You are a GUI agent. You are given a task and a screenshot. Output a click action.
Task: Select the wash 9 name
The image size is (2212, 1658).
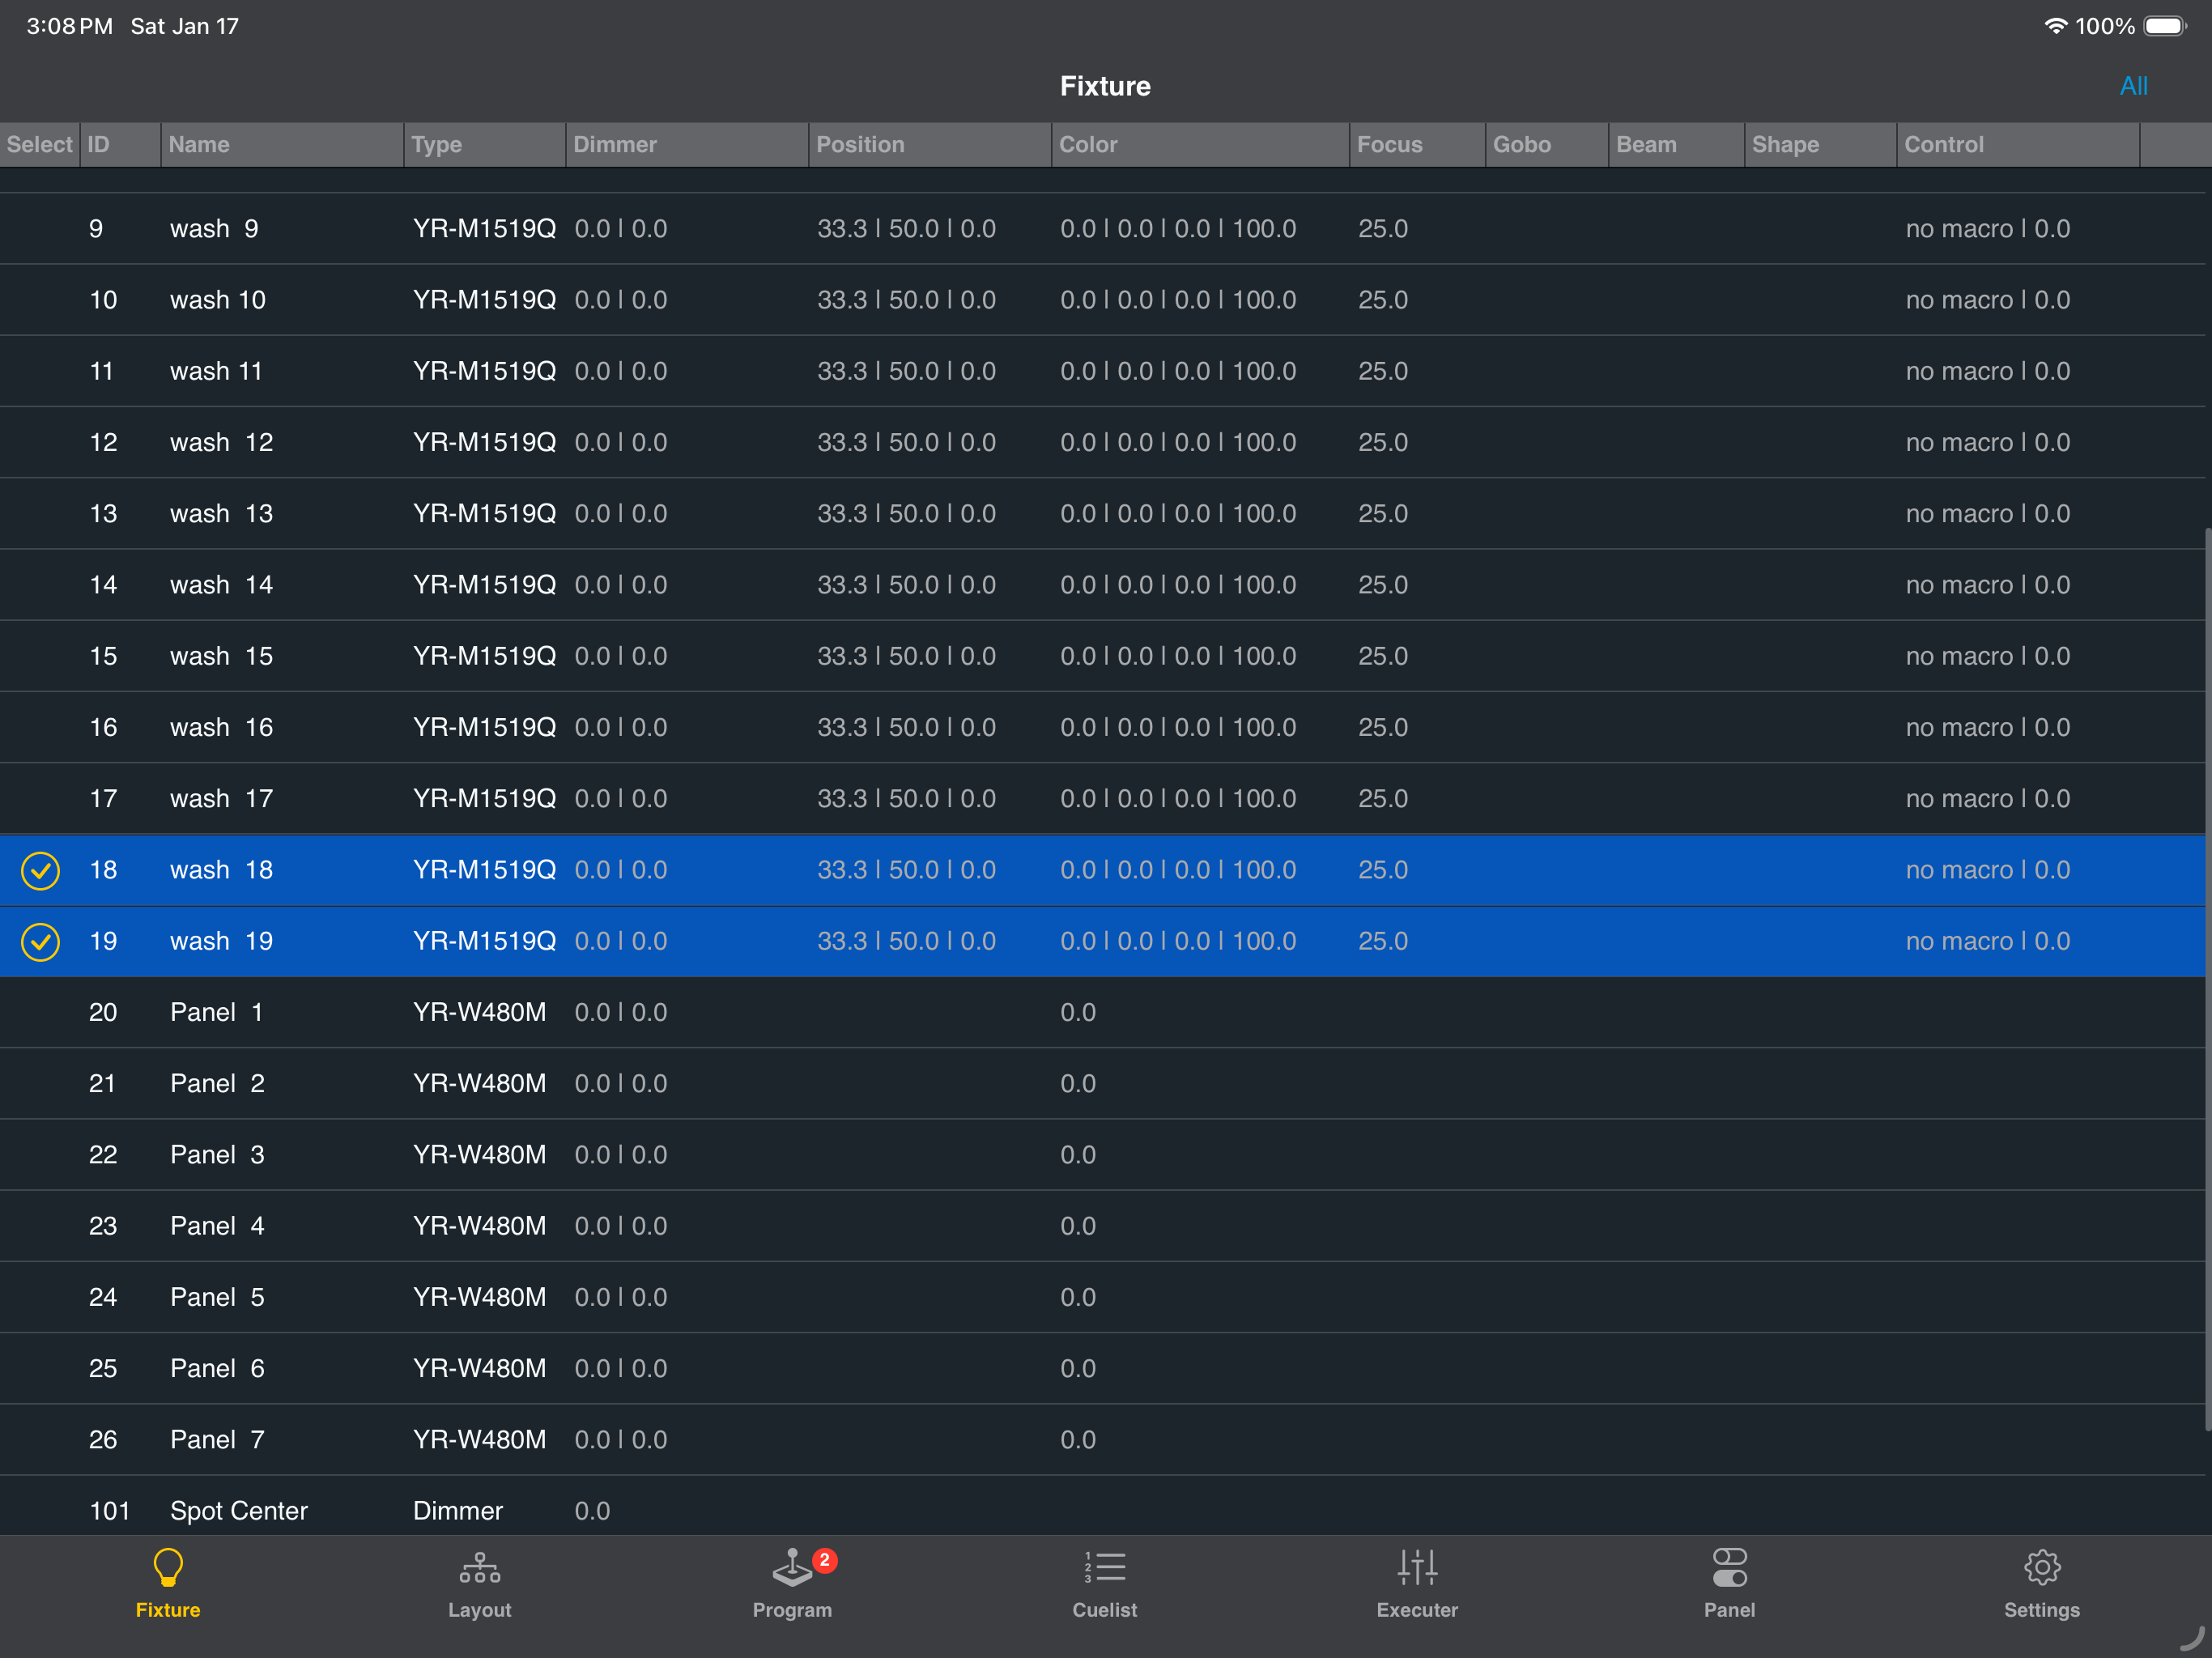[214, 229]
